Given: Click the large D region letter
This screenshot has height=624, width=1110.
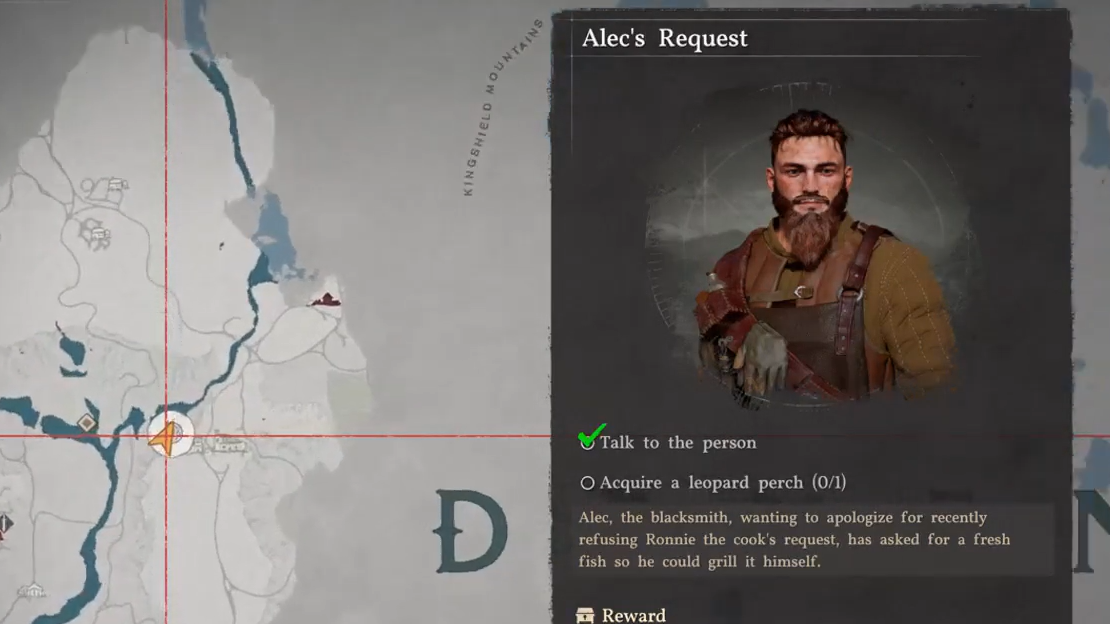Looking at the screenshot, I should pos(470,531).
